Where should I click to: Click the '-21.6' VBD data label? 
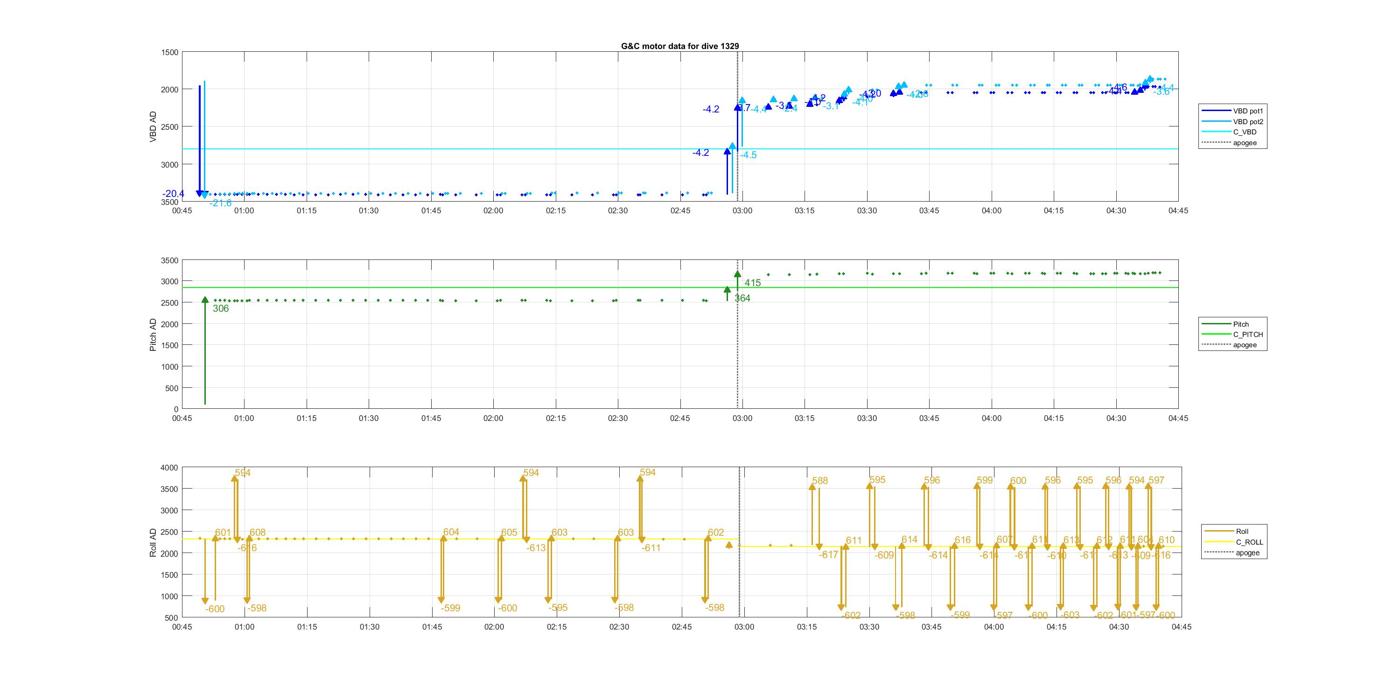click(220, 203)
